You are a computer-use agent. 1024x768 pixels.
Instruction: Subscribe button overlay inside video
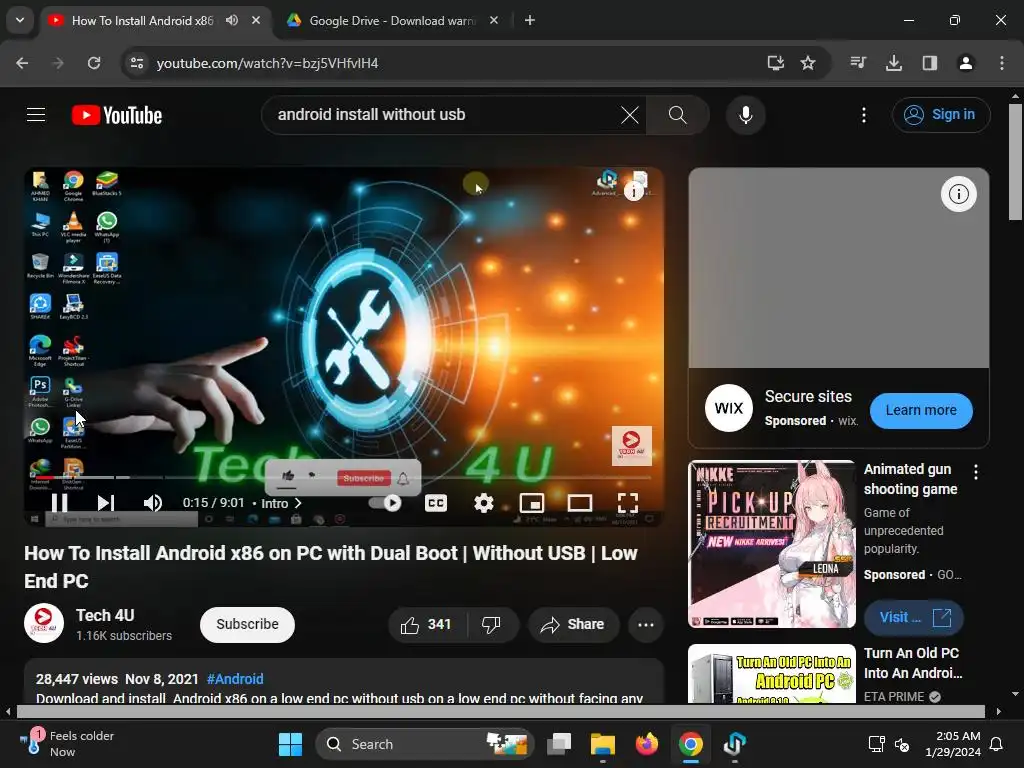(x=364, y=479)
